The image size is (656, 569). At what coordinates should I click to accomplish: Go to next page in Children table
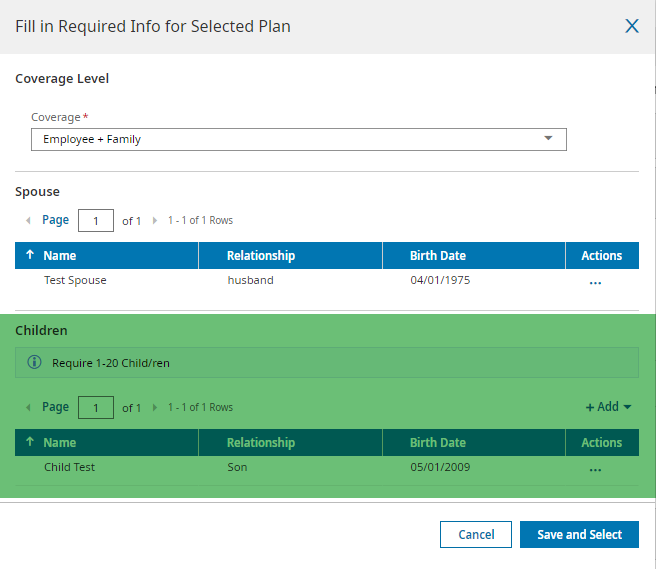[155, 407]
